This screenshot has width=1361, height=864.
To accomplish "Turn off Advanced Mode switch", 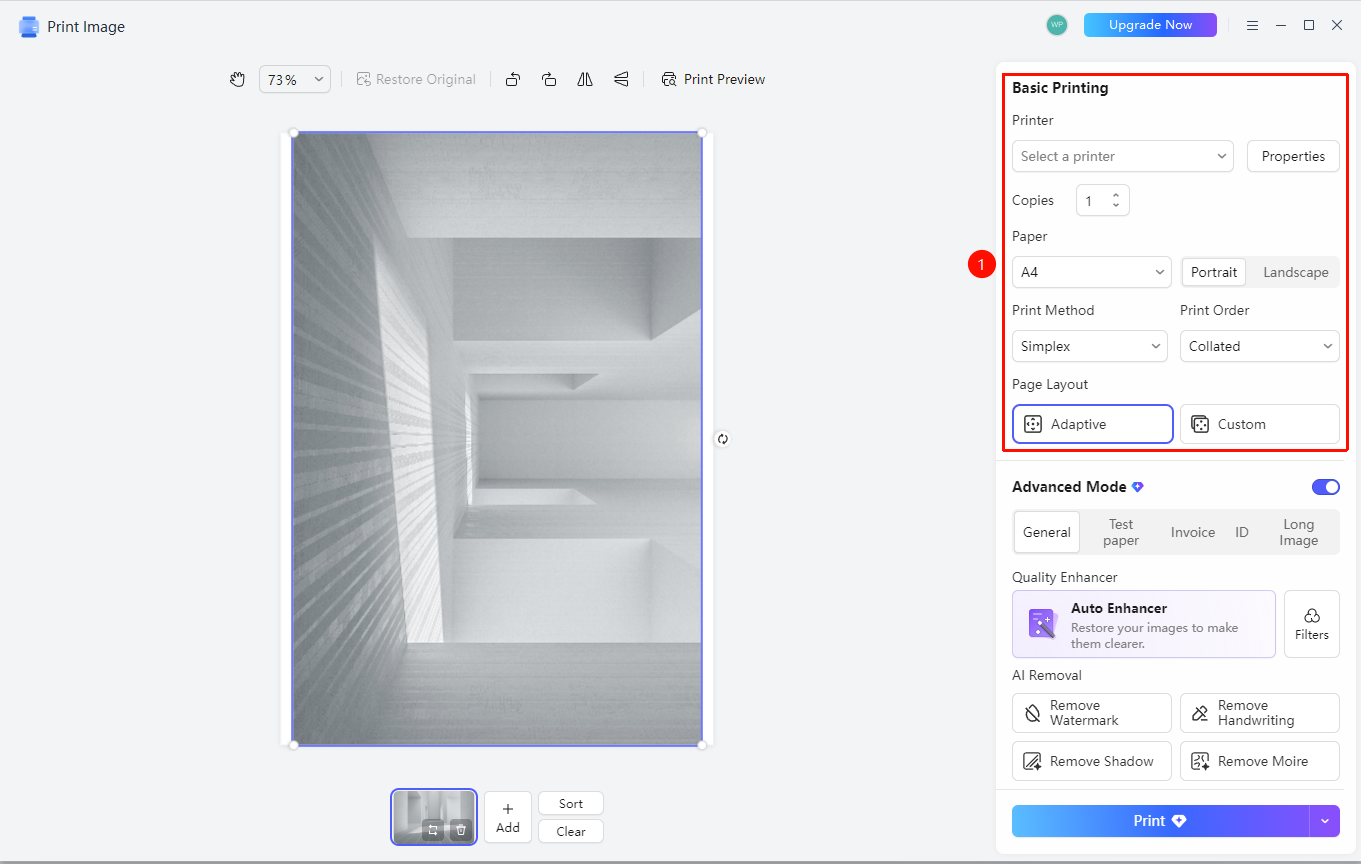I will pos(1326,487).
